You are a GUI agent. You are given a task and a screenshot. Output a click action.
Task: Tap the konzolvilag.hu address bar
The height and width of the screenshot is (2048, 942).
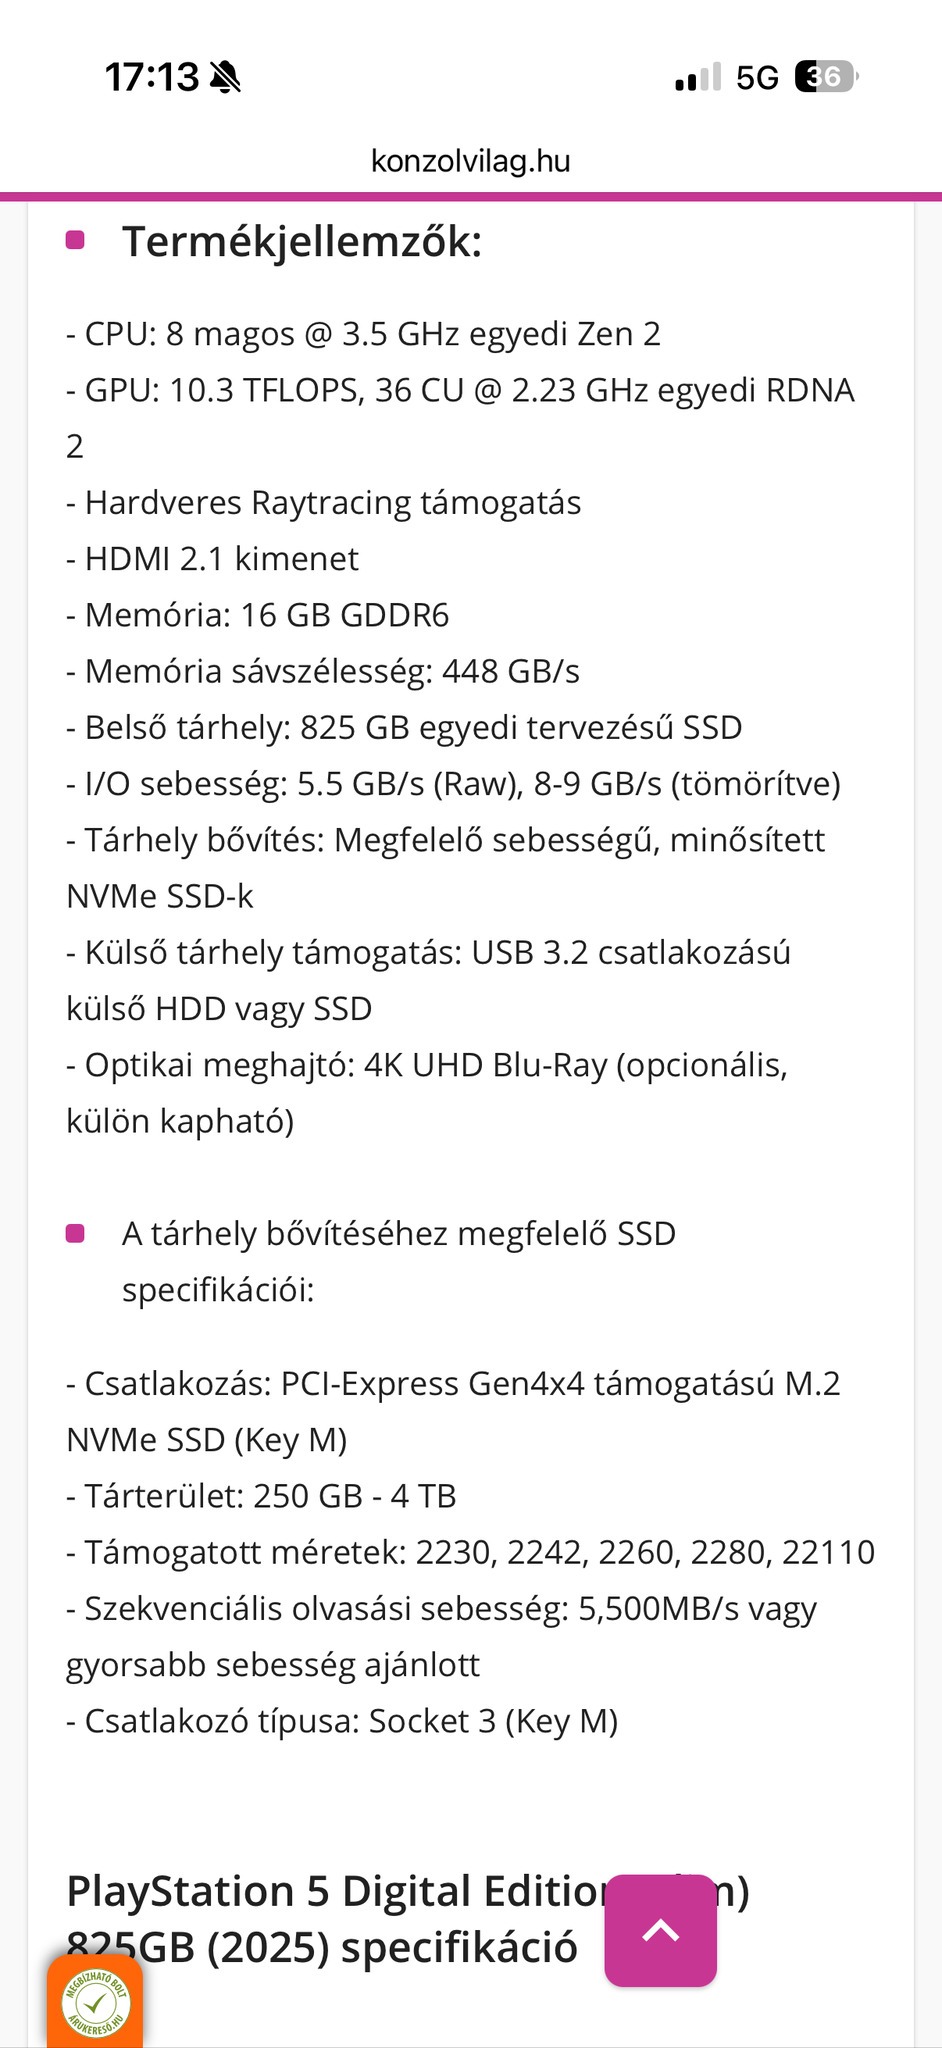(x=470, y=161)
